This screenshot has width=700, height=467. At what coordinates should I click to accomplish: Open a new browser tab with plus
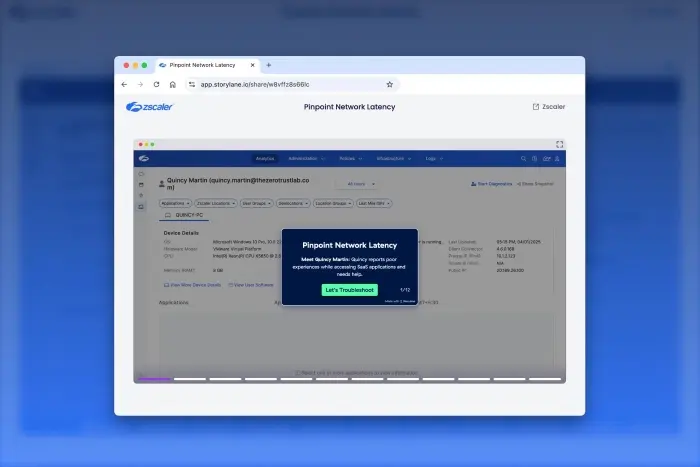[268, 65]
